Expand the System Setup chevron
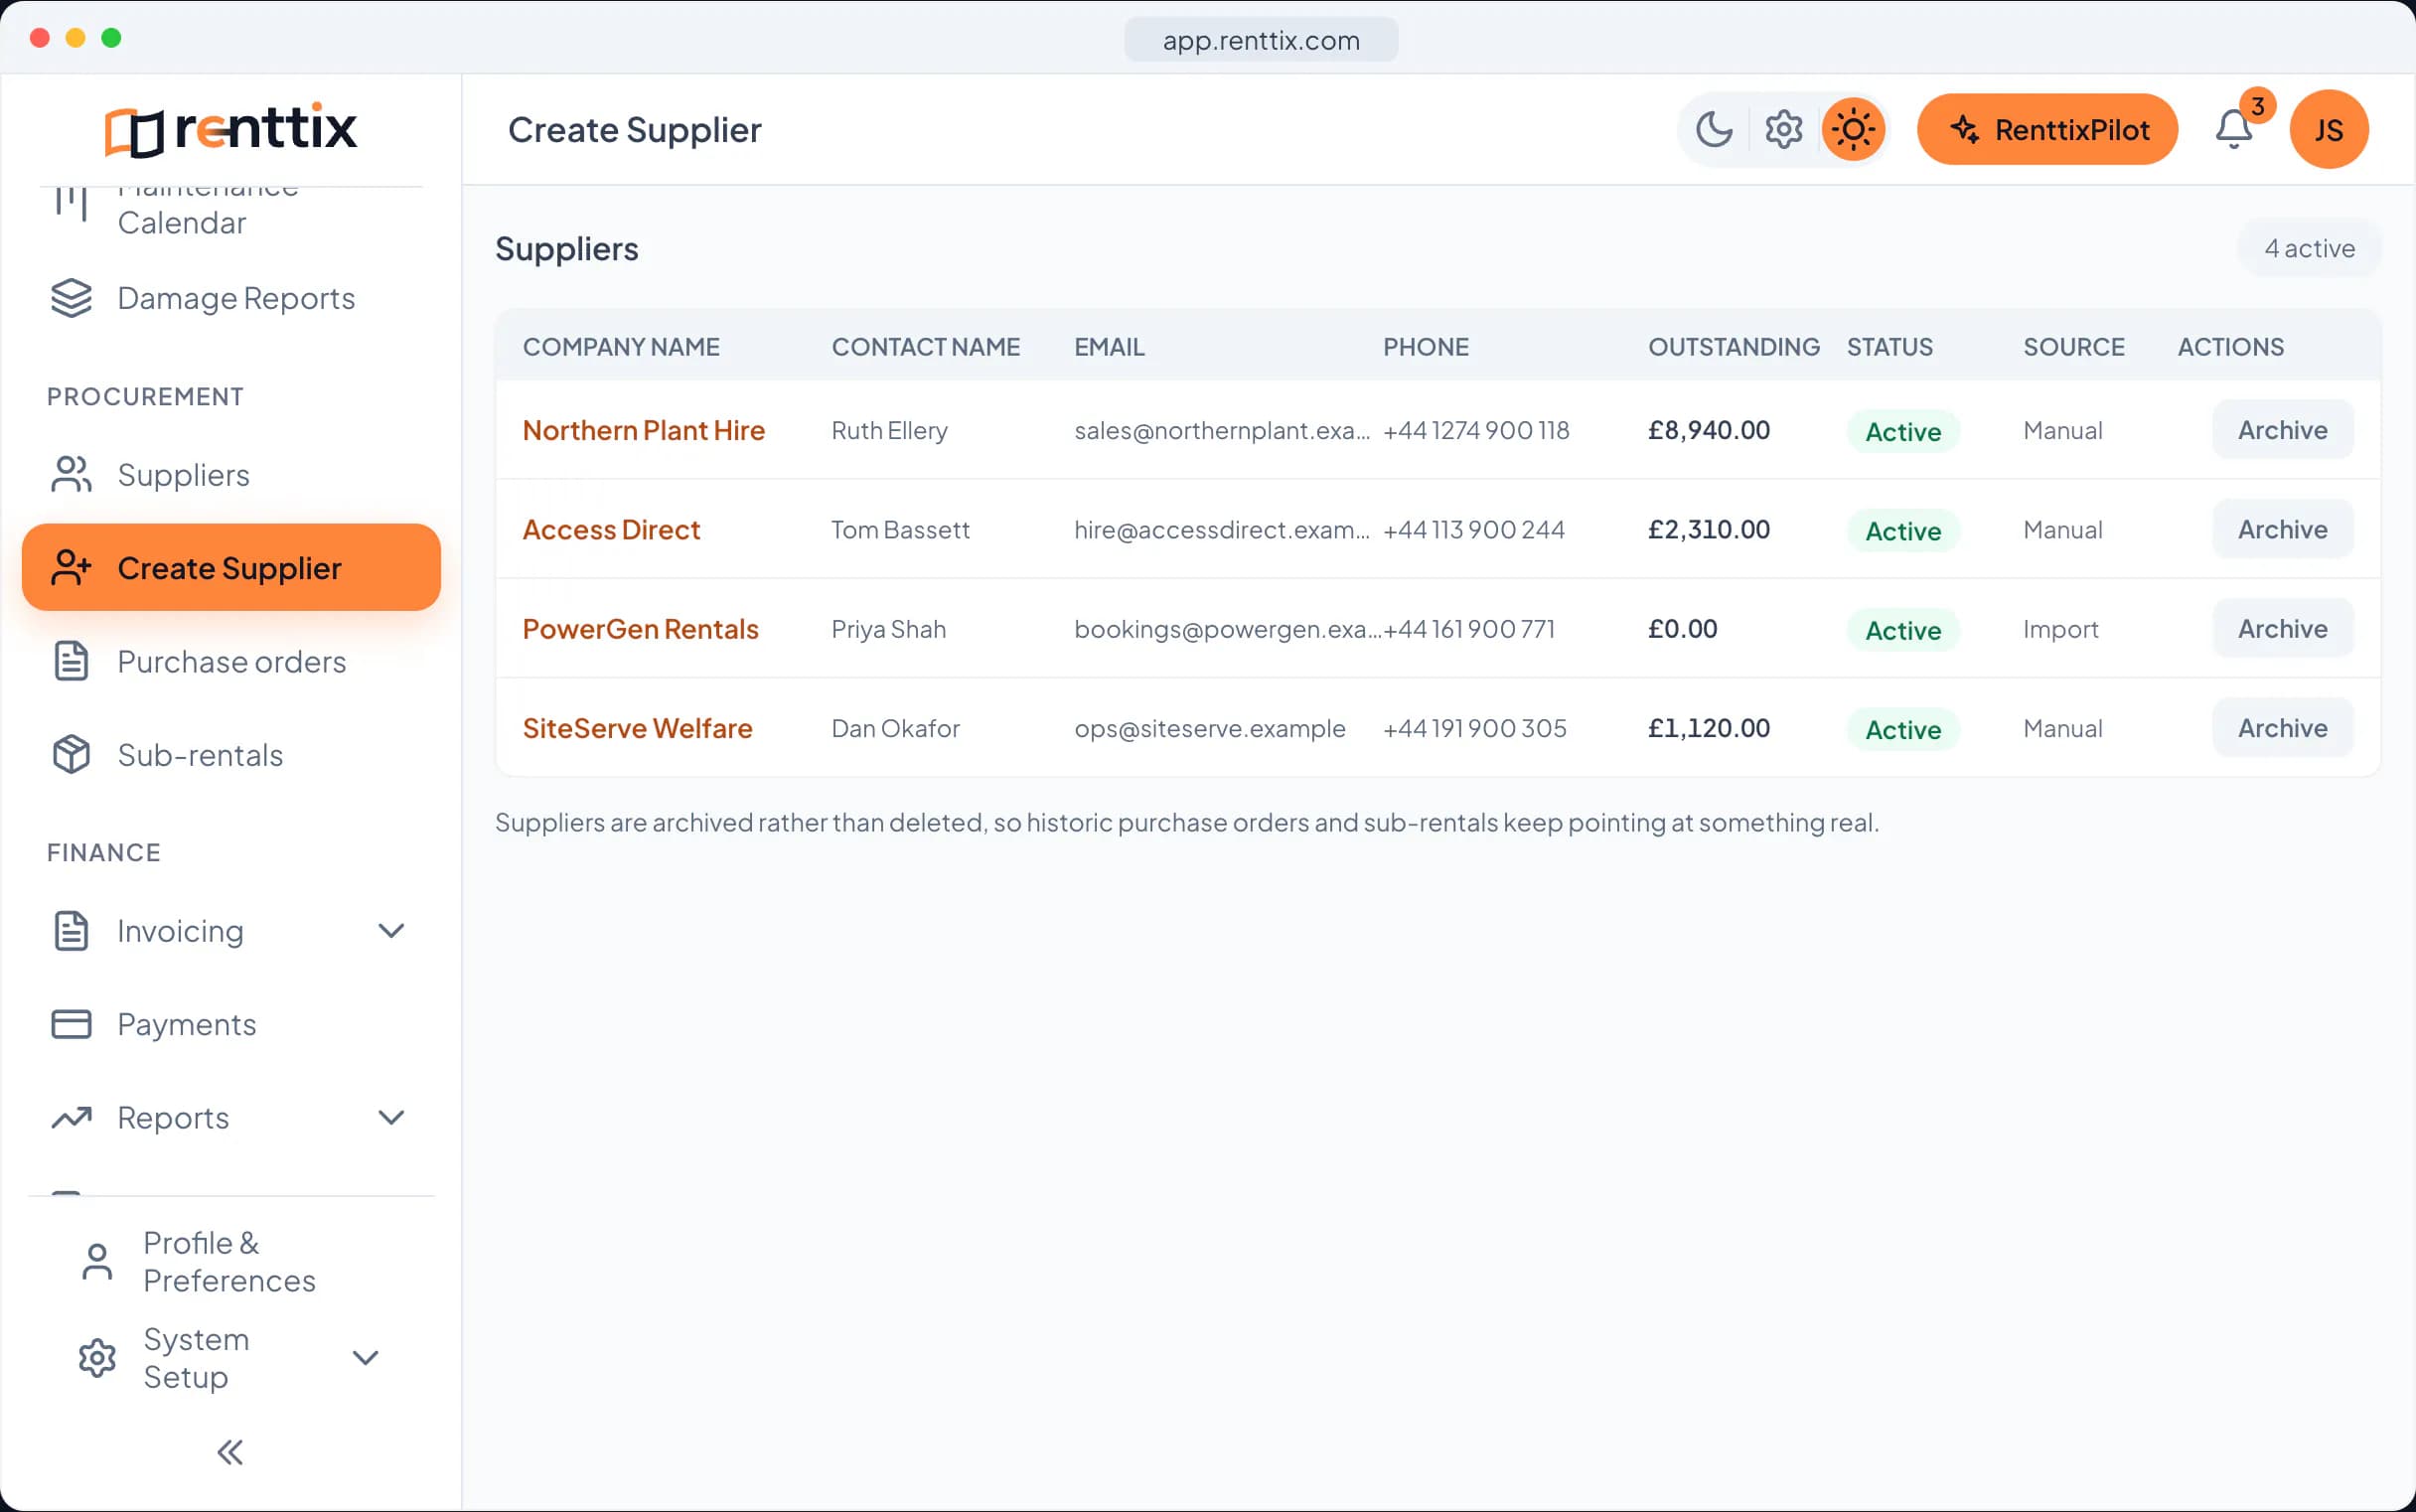2416x1512 pixels. (365, 1358)
